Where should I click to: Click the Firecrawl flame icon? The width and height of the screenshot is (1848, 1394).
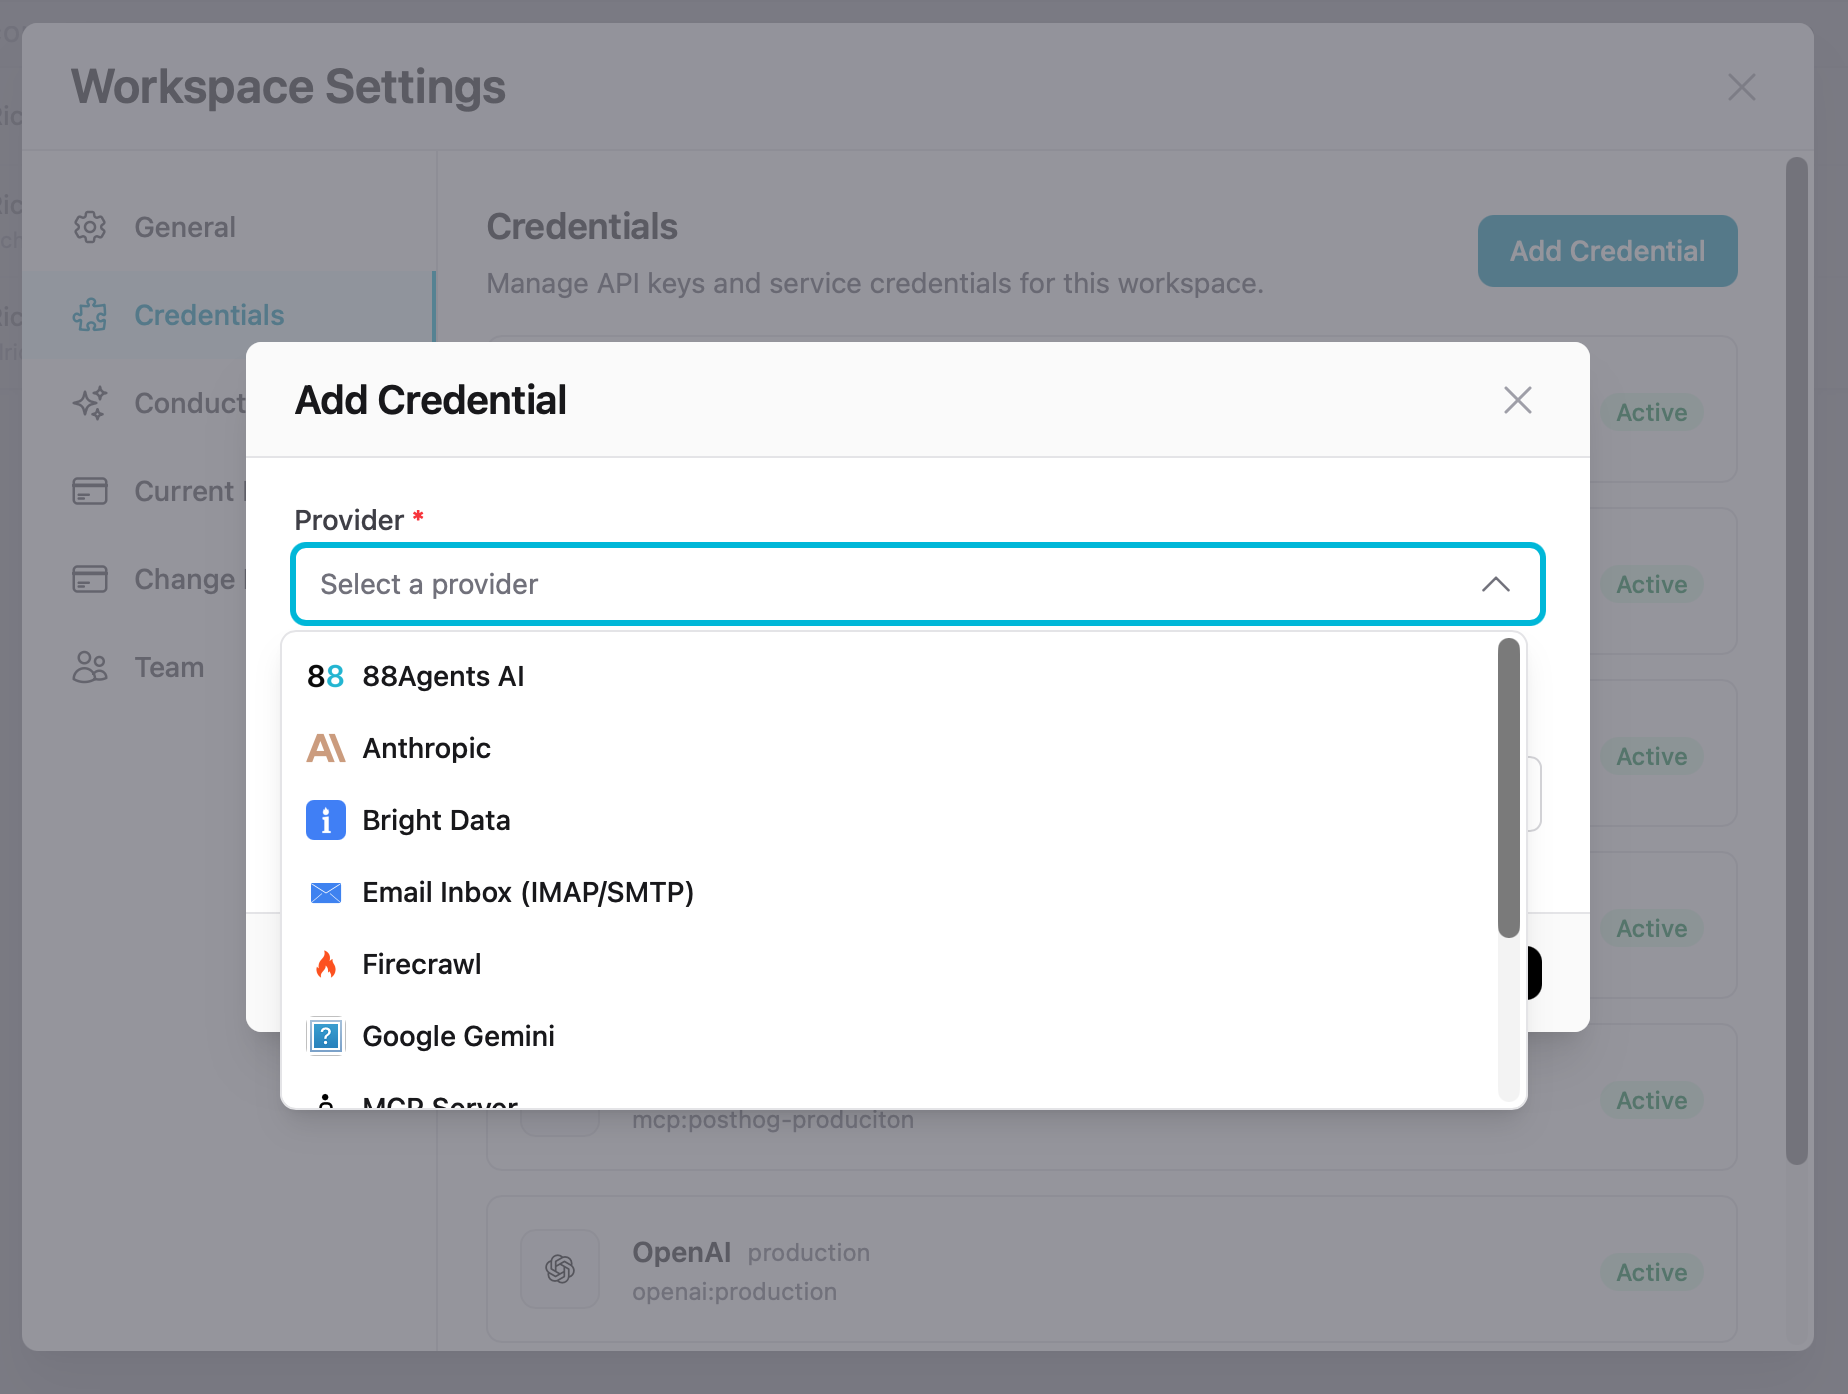coord(325,964)
